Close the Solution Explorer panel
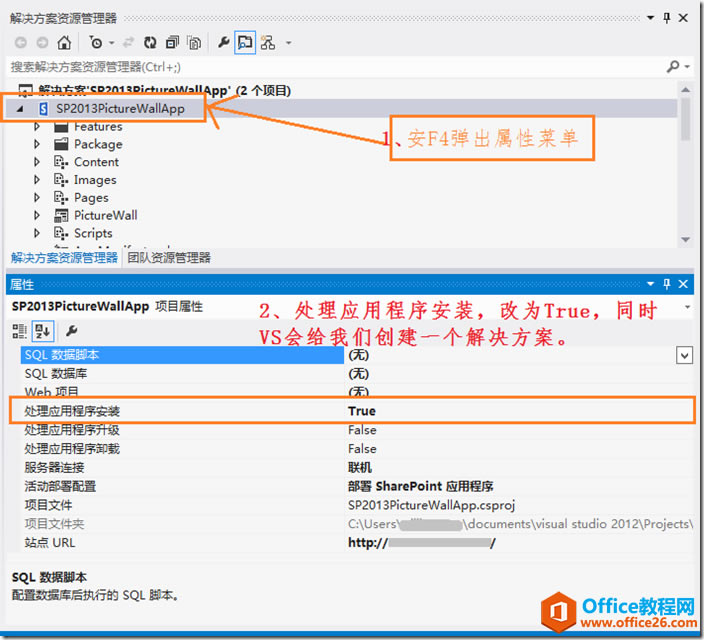Screen dimensions: 704x640 coord(683,18)
